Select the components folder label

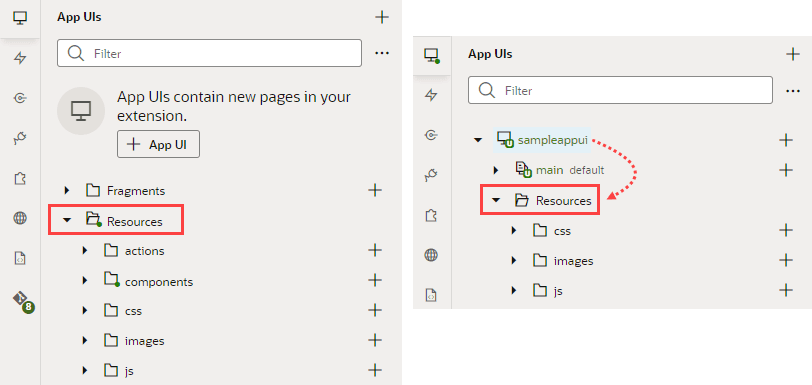[x=159, y=282]
